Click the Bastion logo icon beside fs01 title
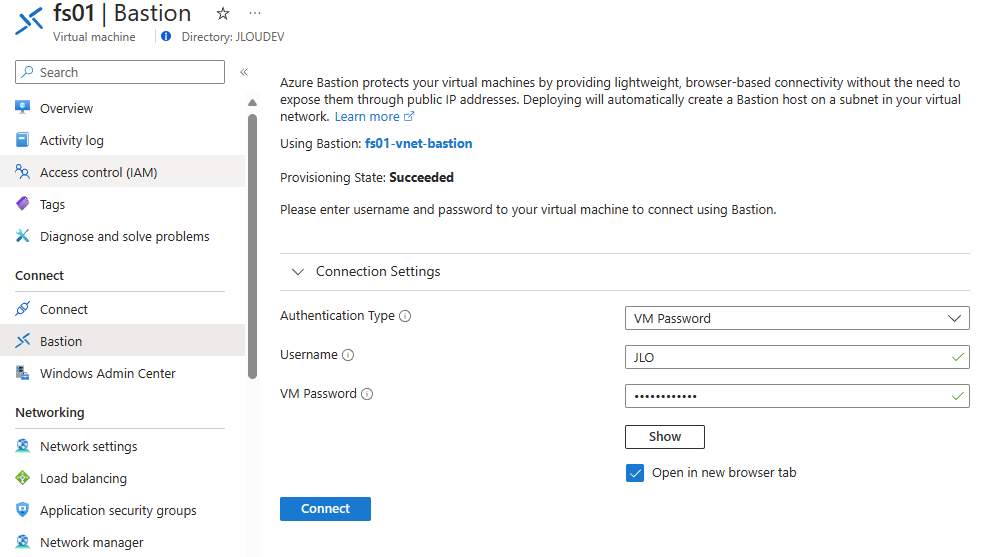Viewport: 988px width, 557px height. click(30, 21)
